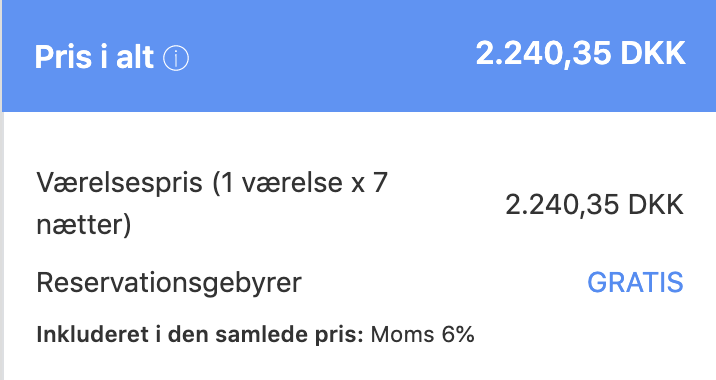
Task: Click the bold Inkluderet i den samlede pris text
Action: [x=200, y=334]
